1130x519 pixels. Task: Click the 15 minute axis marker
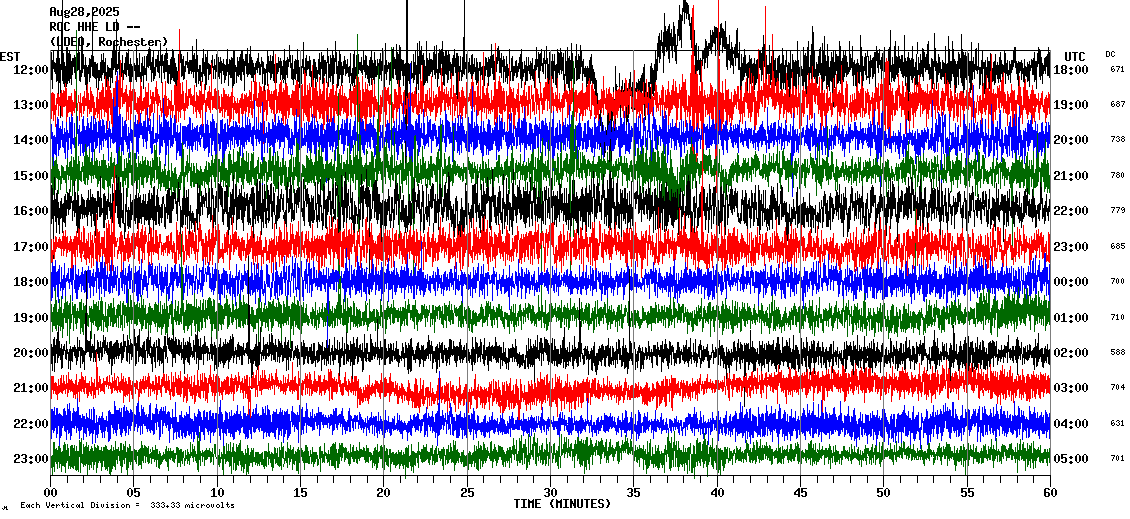pyautogui.click(x=301, y=492)
